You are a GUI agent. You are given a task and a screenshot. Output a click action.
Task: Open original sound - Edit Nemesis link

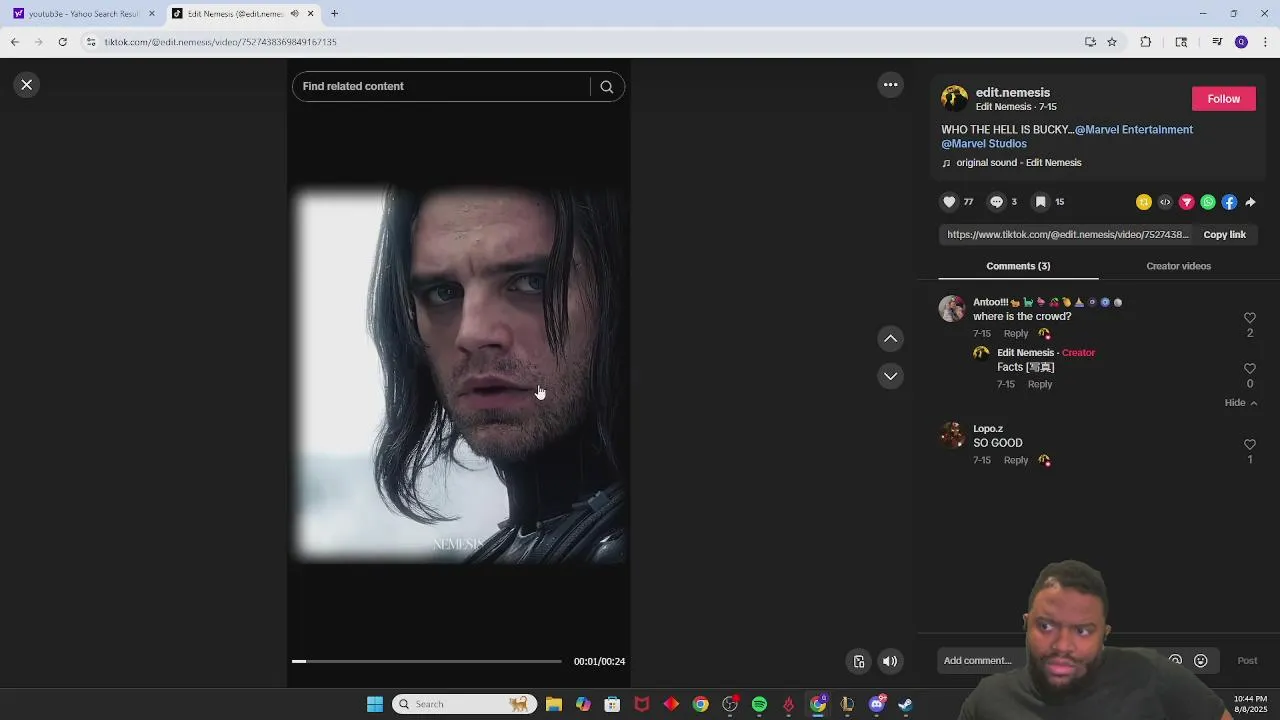click(1018, 163)
